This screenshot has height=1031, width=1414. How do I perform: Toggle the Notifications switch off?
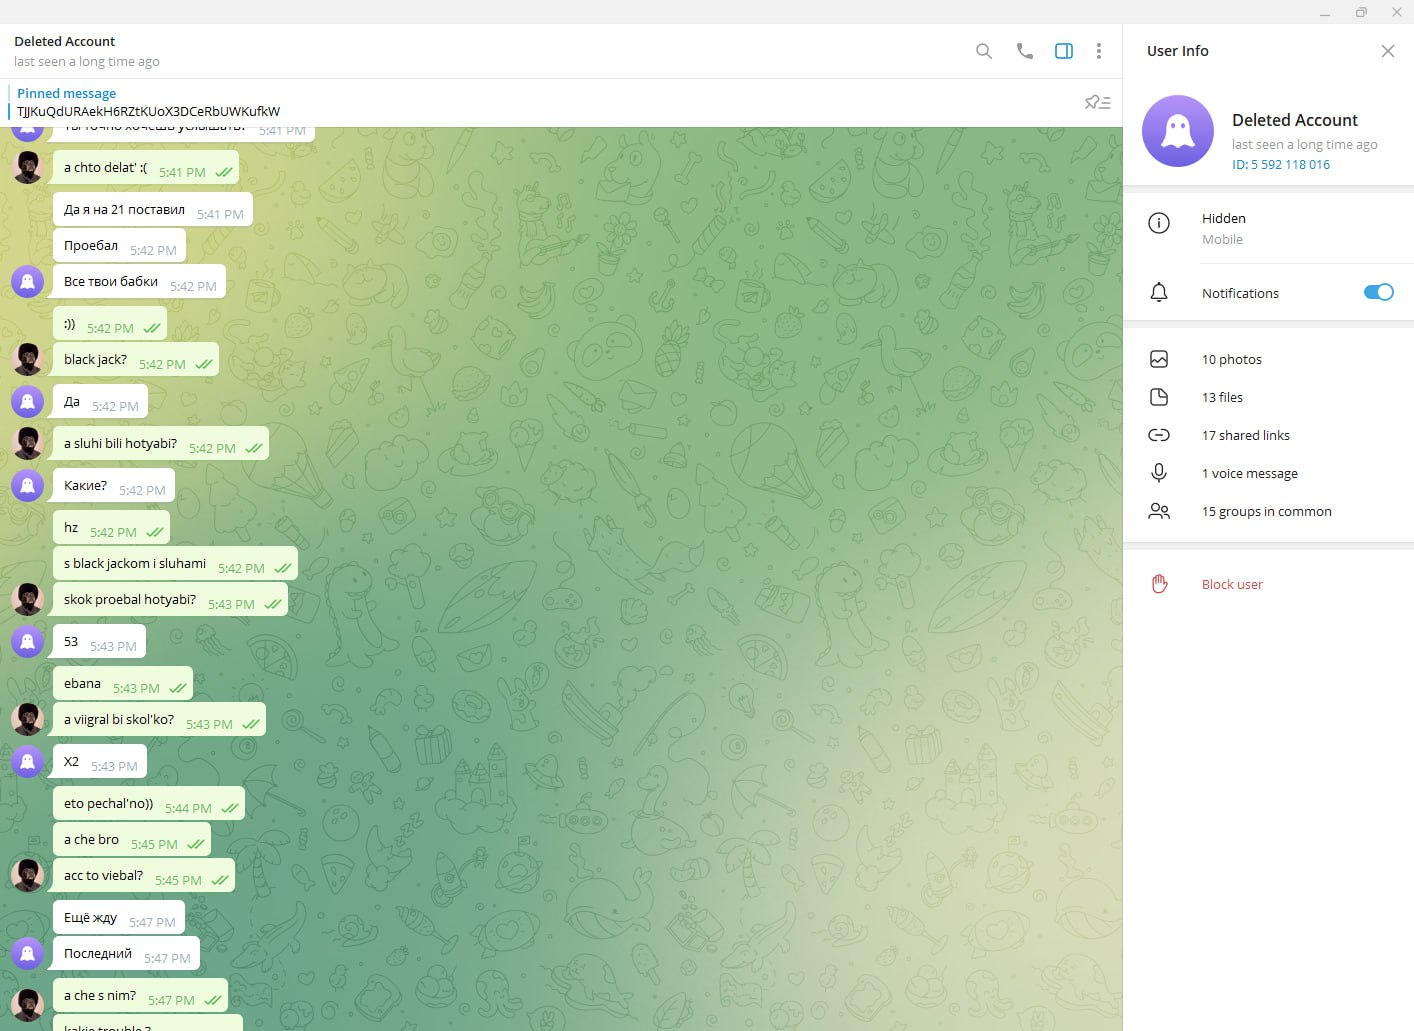click(x=1378, y=292)
